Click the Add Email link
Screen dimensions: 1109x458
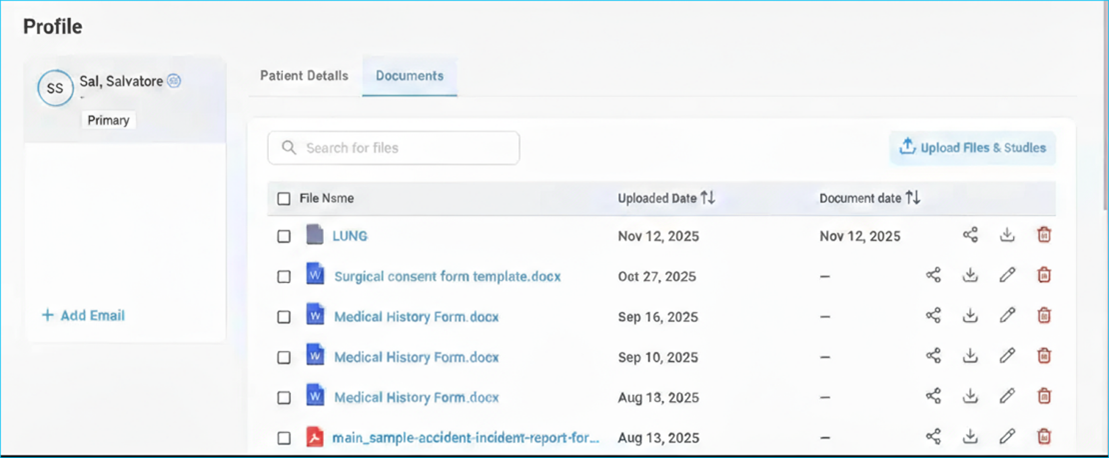83,315
